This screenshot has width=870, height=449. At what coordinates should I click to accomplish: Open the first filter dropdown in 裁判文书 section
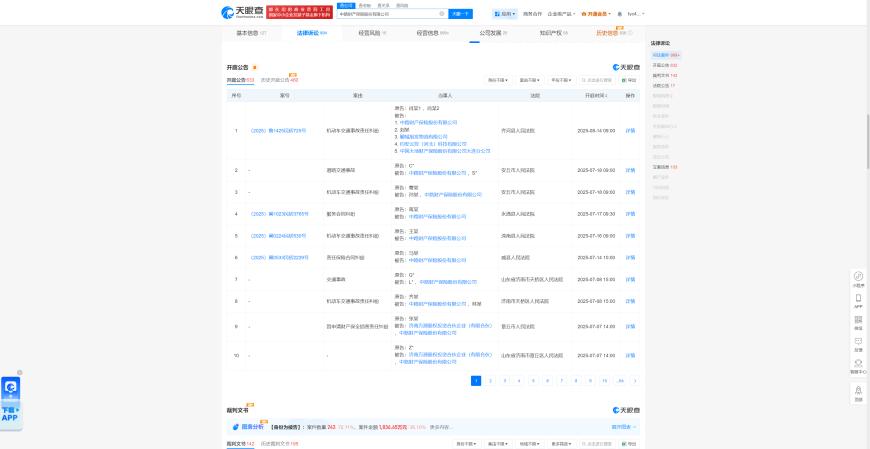pyautogui.click(x=467, y=444)
